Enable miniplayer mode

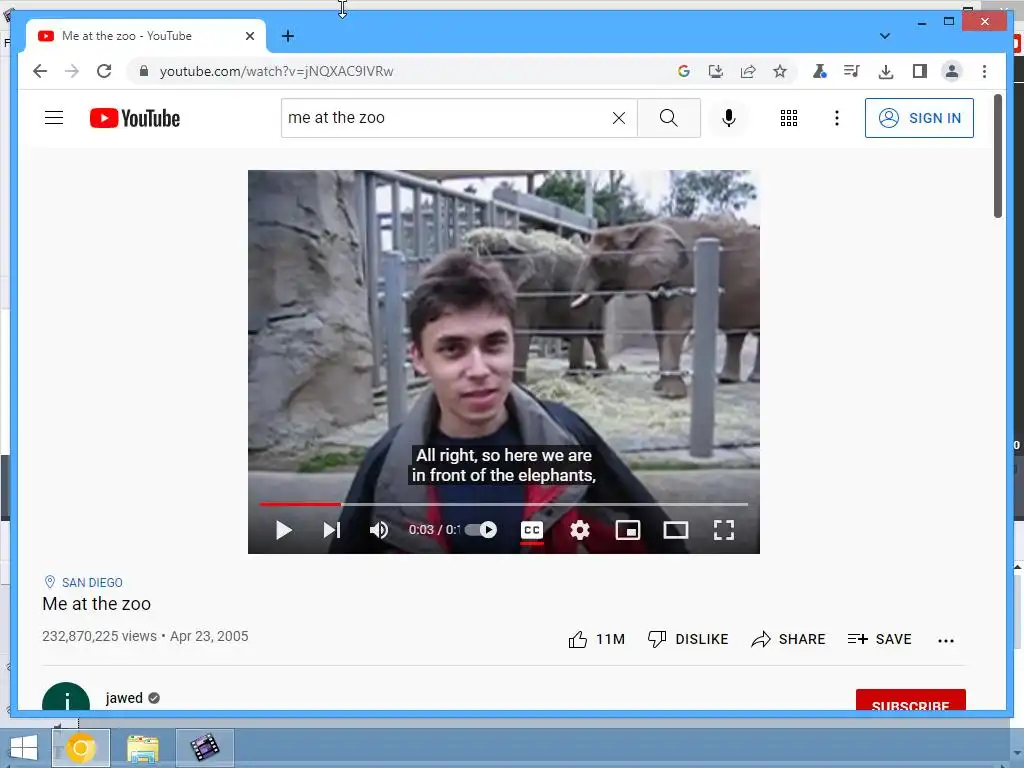coord(628,530)
